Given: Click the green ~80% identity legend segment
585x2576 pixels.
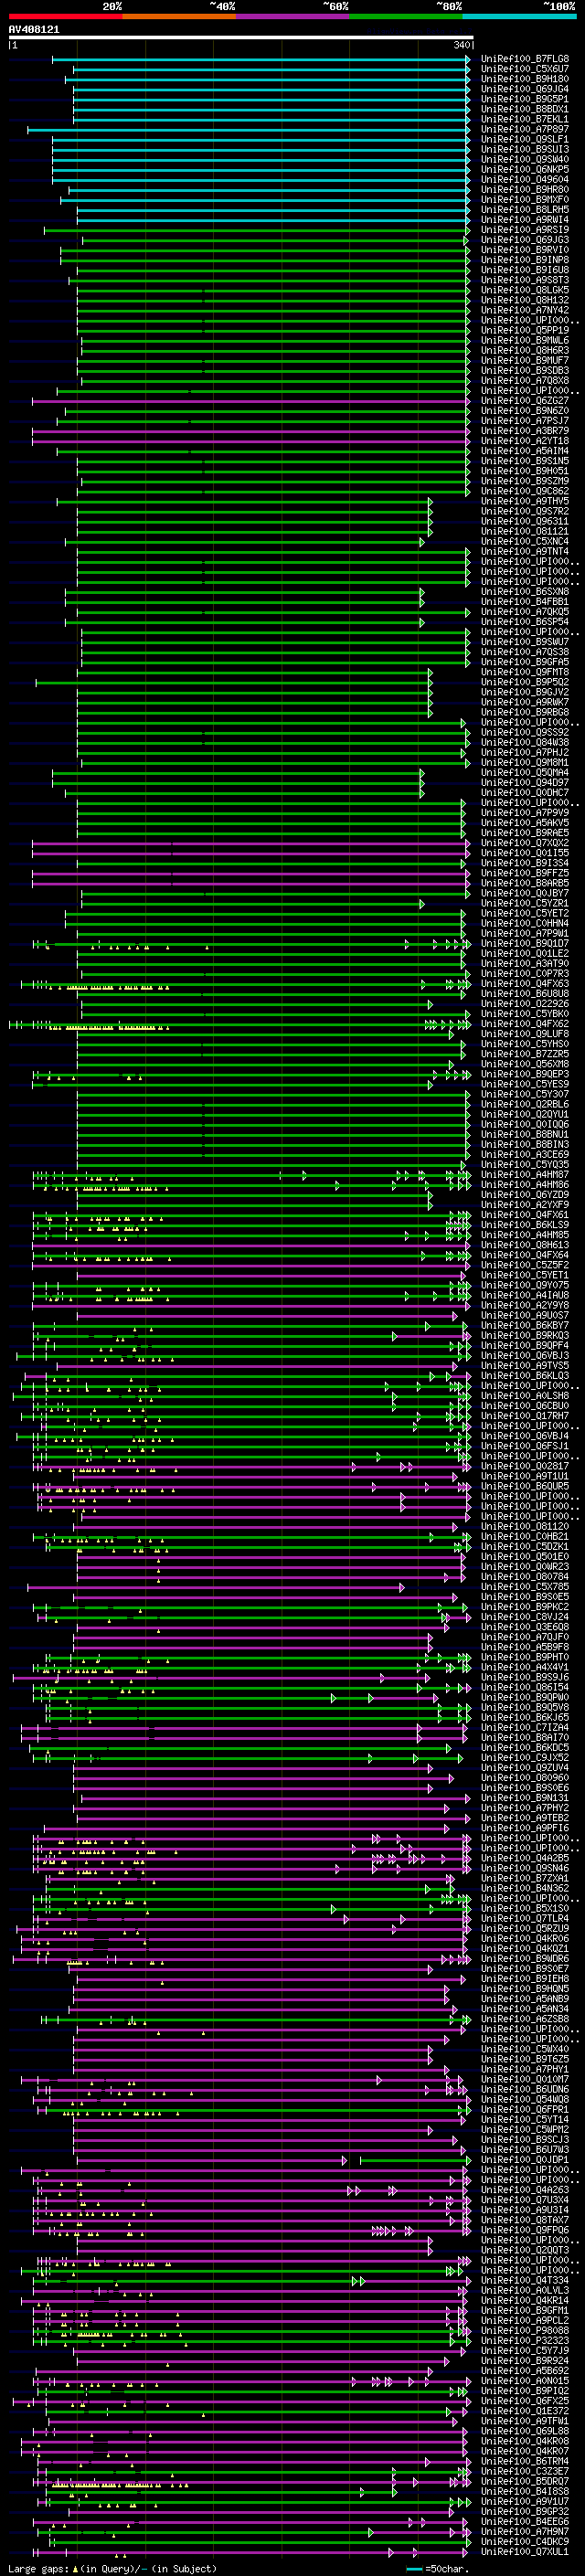Looking at the screenshot, I should (x=405, y=16).
